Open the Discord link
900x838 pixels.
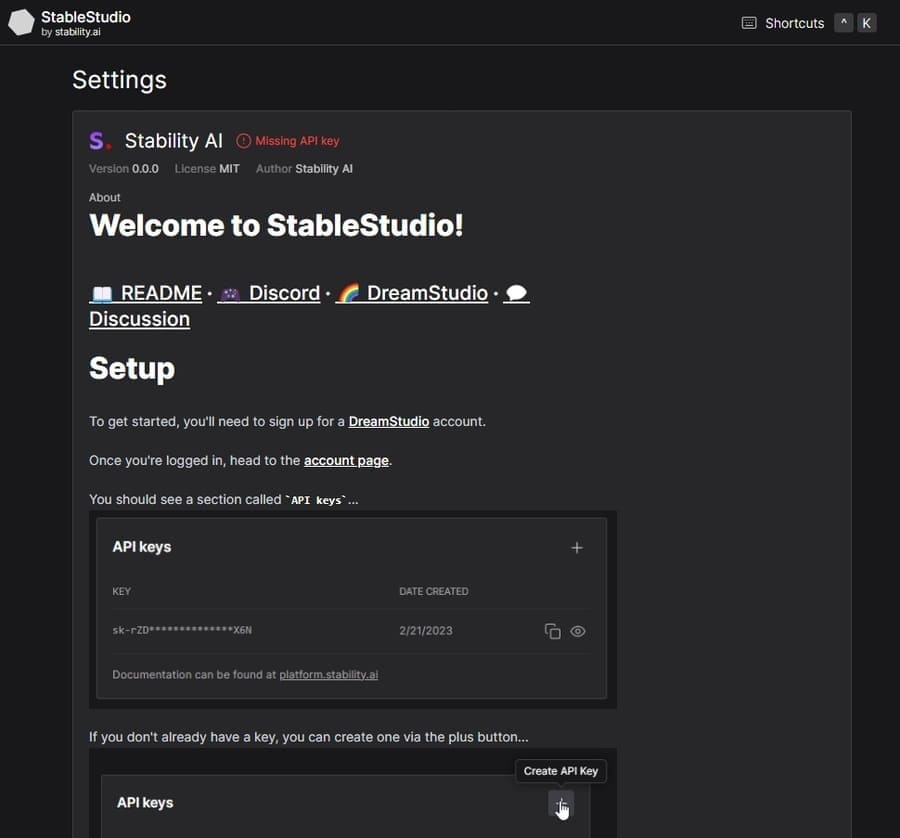pos(269,293)
